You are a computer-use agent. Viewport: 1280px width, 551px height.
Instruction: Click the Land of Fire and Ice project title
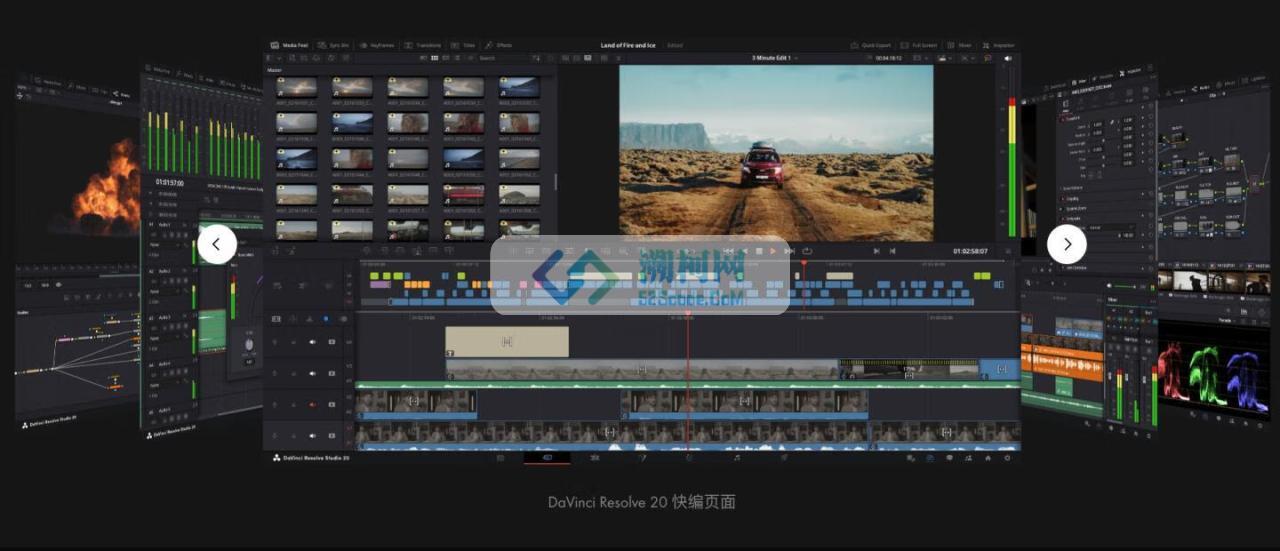coord(628,45)
